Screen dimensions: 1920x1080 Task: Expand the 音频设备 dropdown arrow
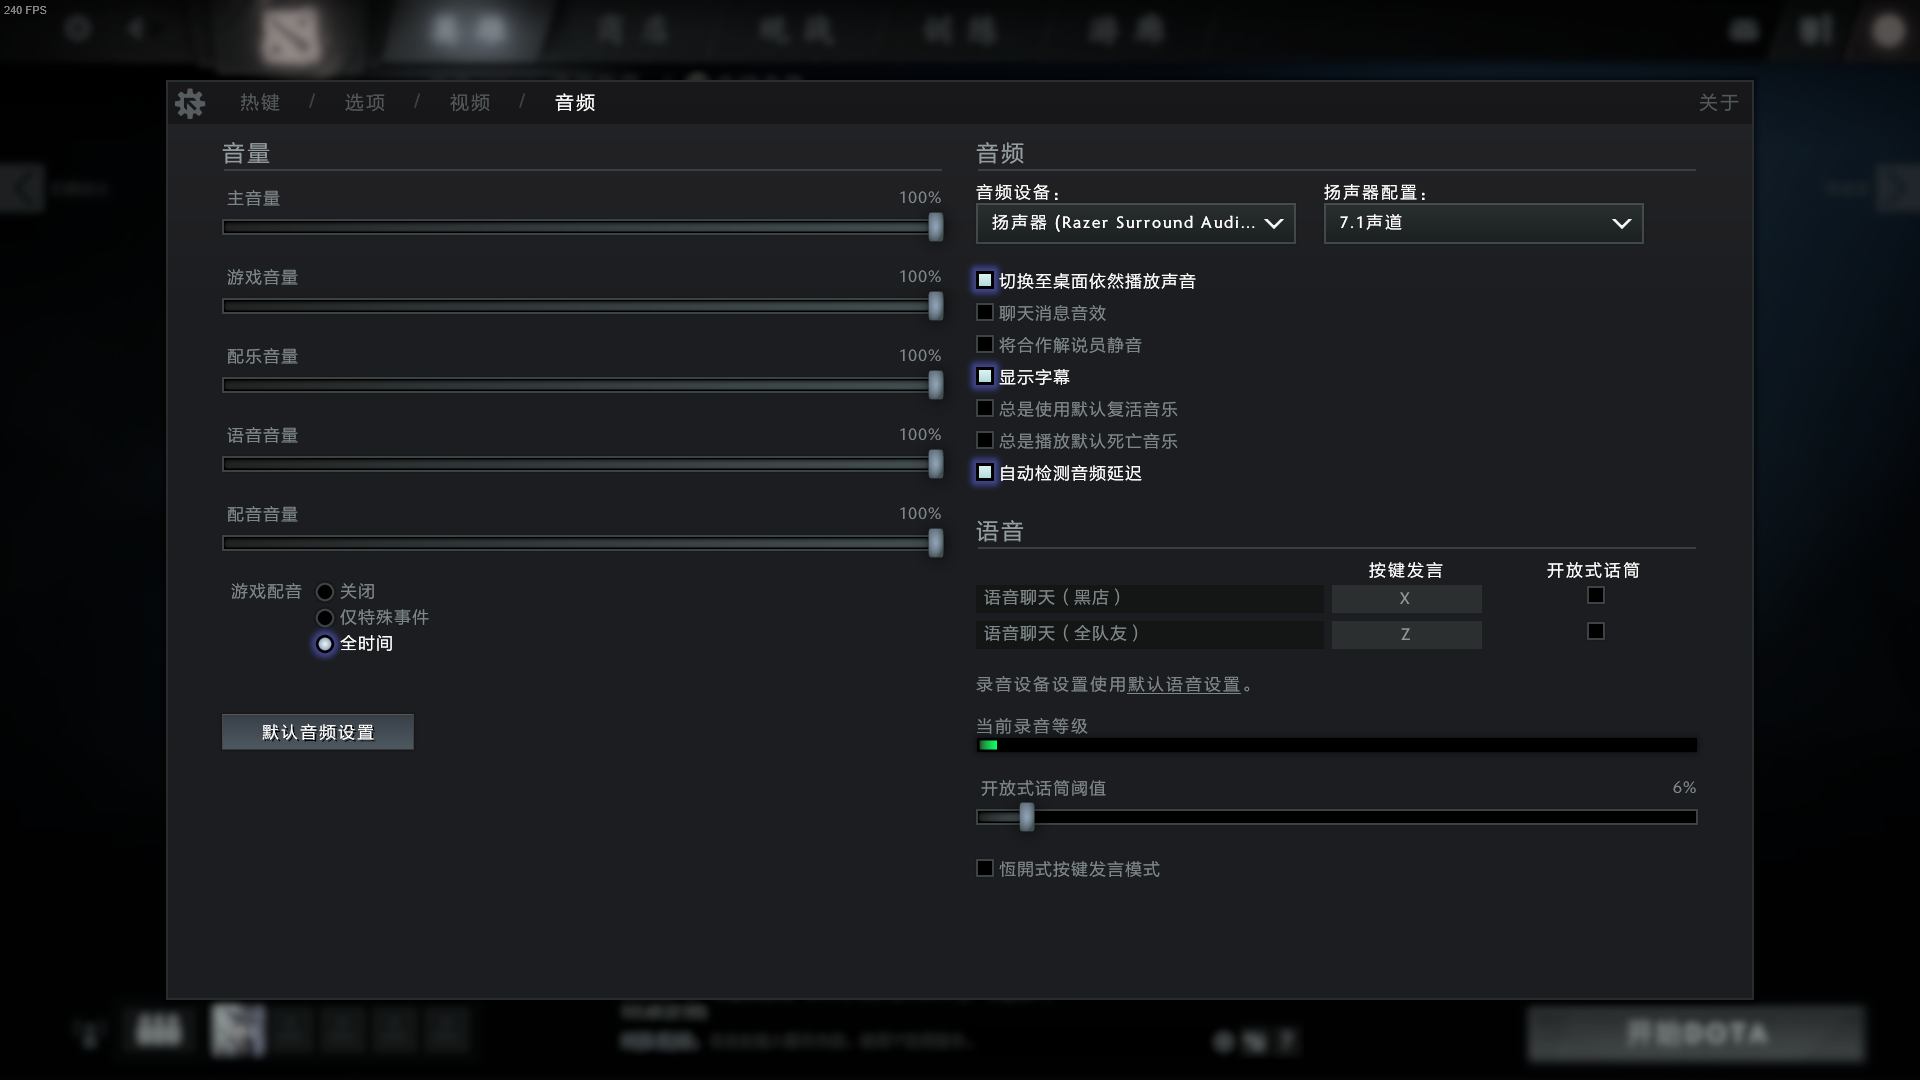(x=1273, y=224)
